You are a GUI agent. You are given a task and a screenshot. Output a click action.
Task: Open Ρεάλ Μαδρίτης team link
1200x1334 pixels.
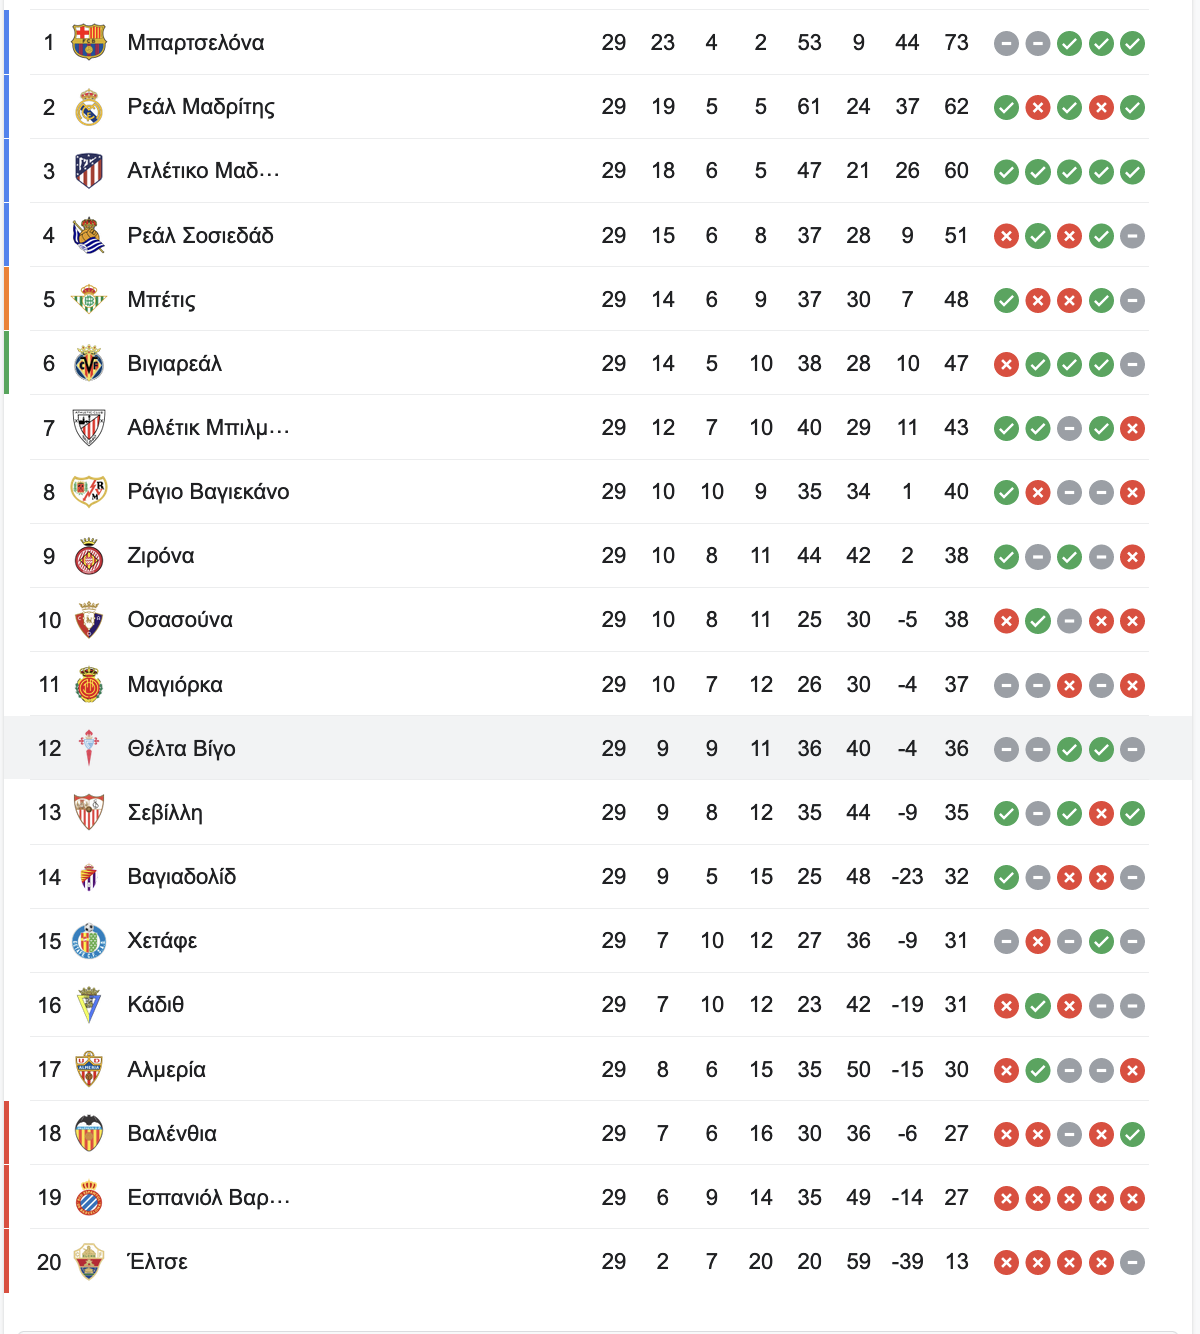[x=201, y=107]
